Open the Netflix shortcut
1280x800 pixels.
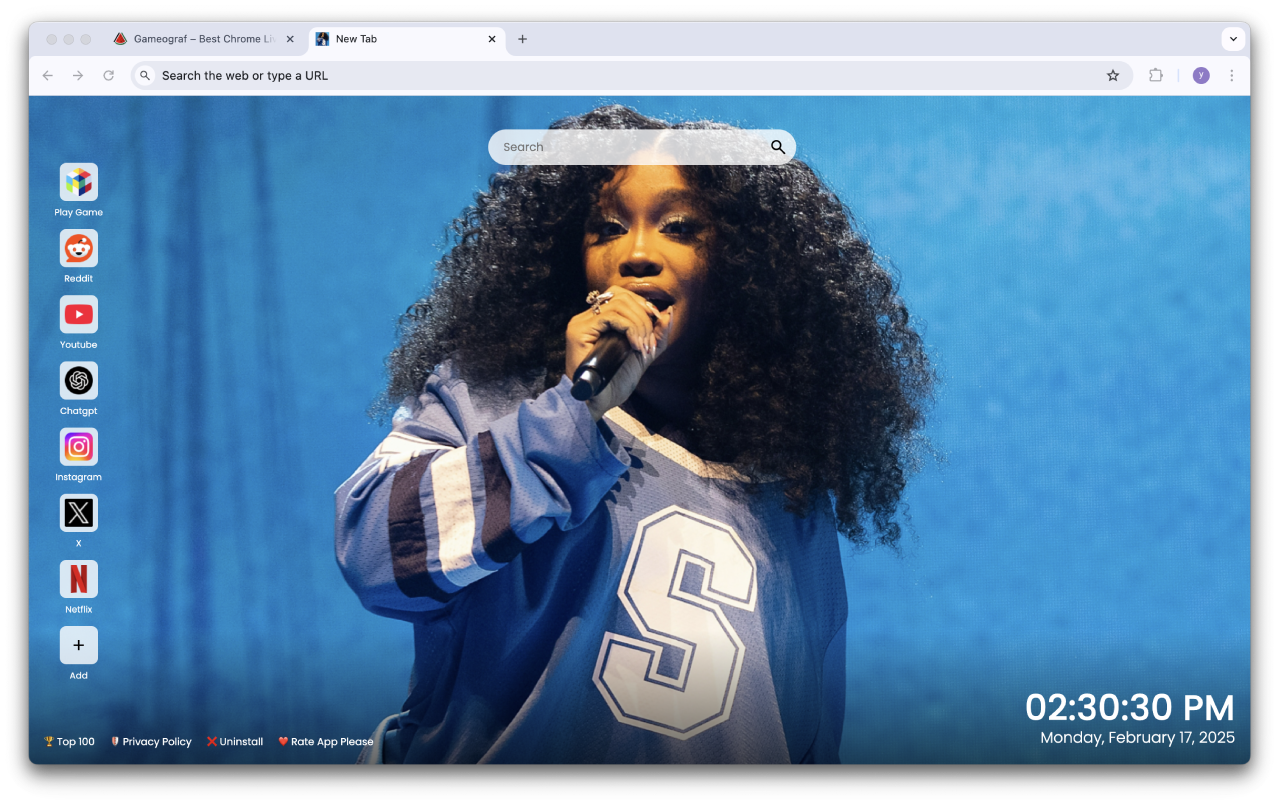(78, 579)
